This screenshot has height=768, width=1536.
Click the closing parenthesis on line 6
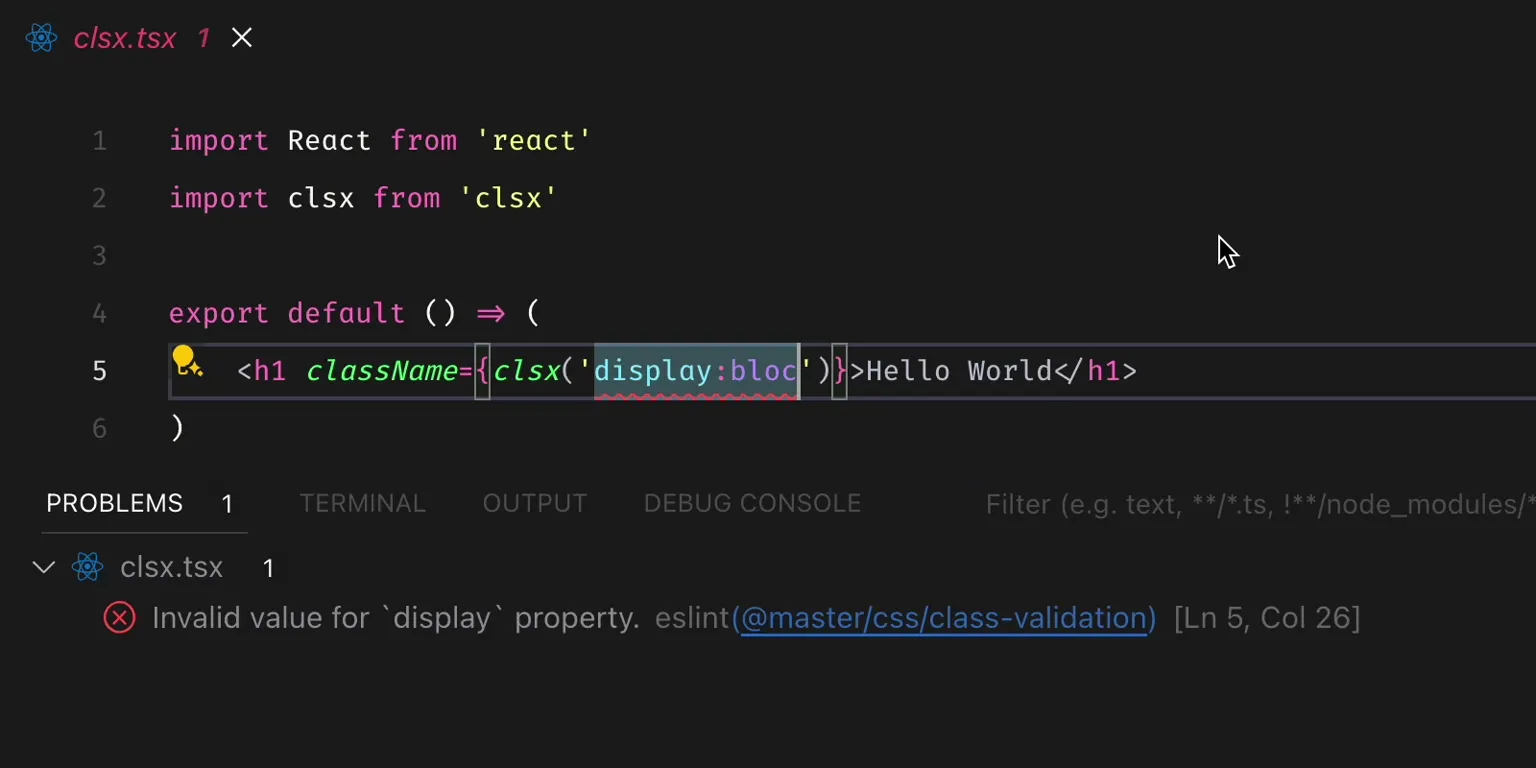tap(177, 429)
